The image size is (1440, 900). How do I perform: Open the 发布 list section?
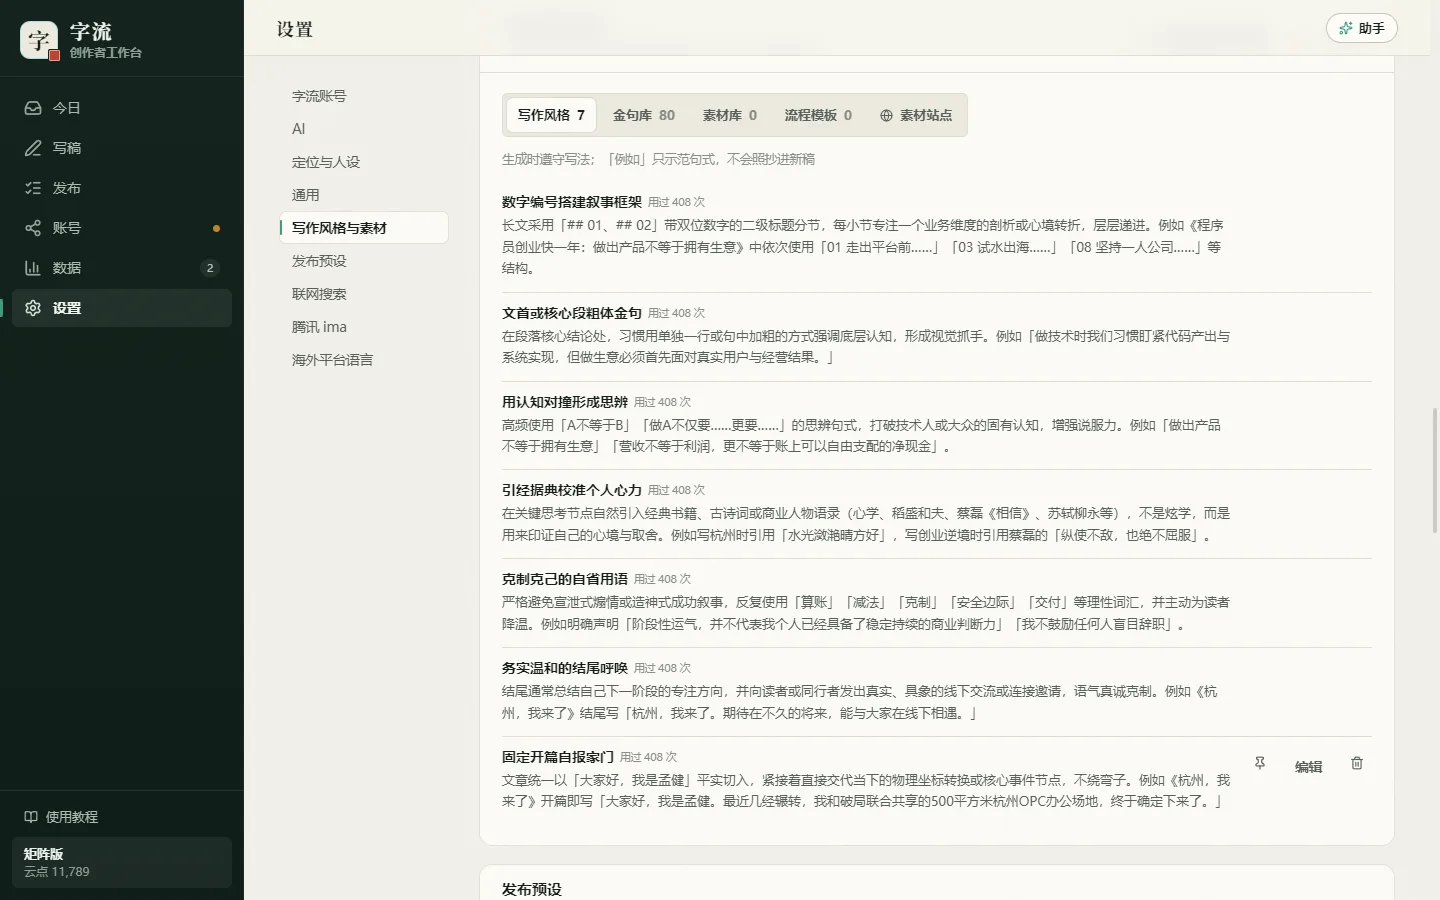pos(122,188)
